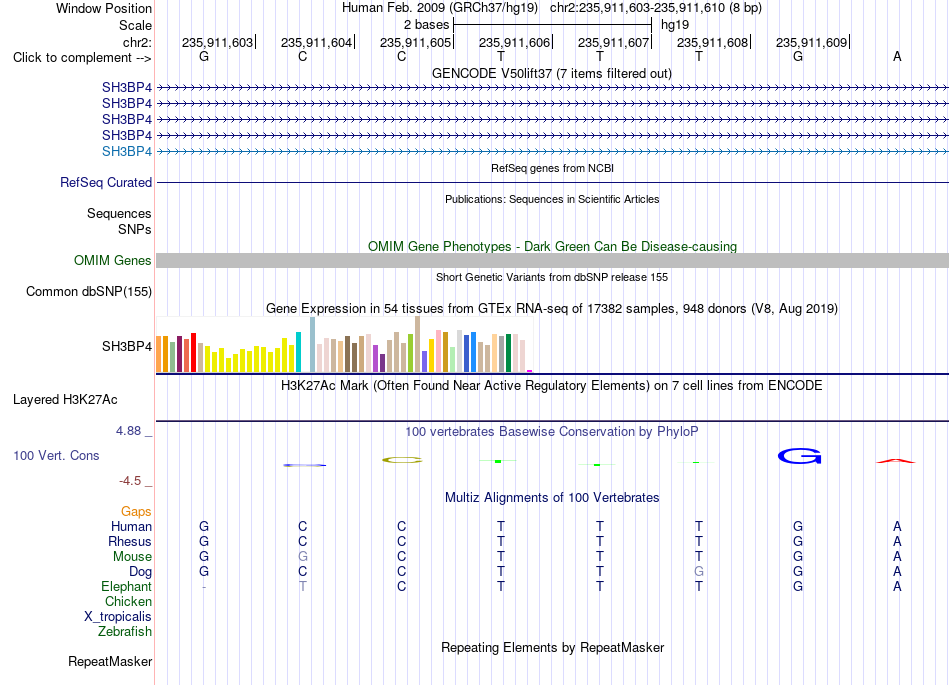Click the 235,911,605 ruler coordinate

[x=416, y=42]
